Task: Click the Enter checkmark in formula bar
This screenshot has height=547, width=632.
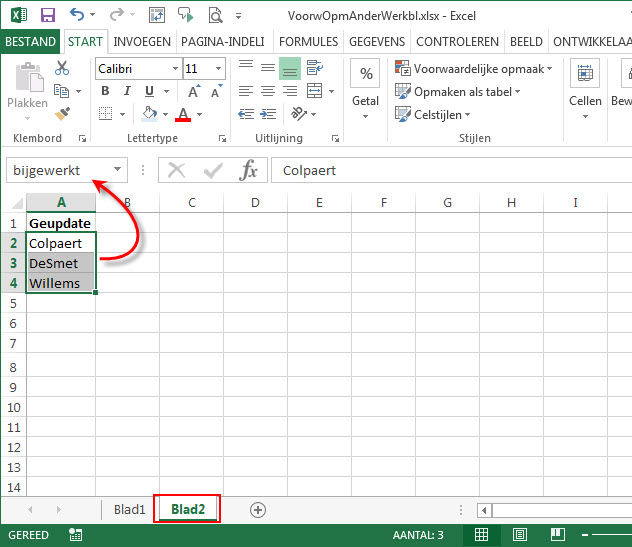Action: [212, 171]
